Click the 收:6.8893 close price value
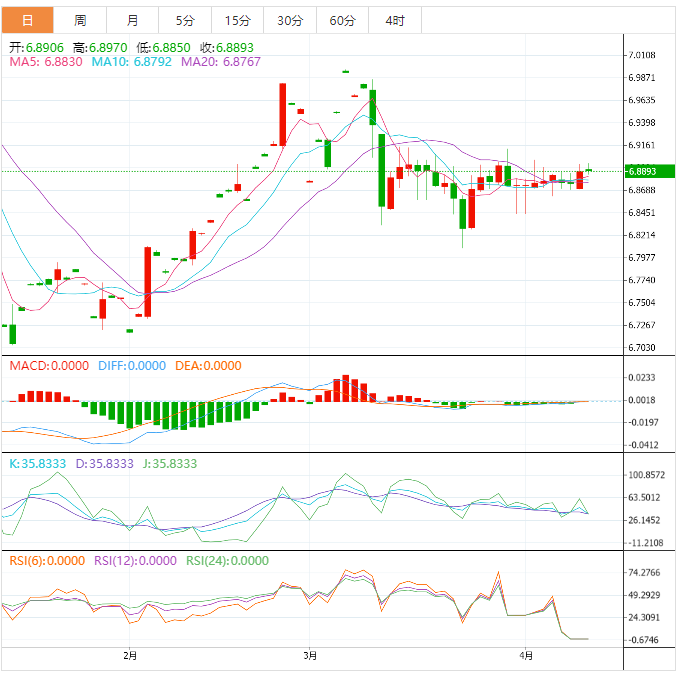This screenshot has height=679, width=682. point(227,47)
